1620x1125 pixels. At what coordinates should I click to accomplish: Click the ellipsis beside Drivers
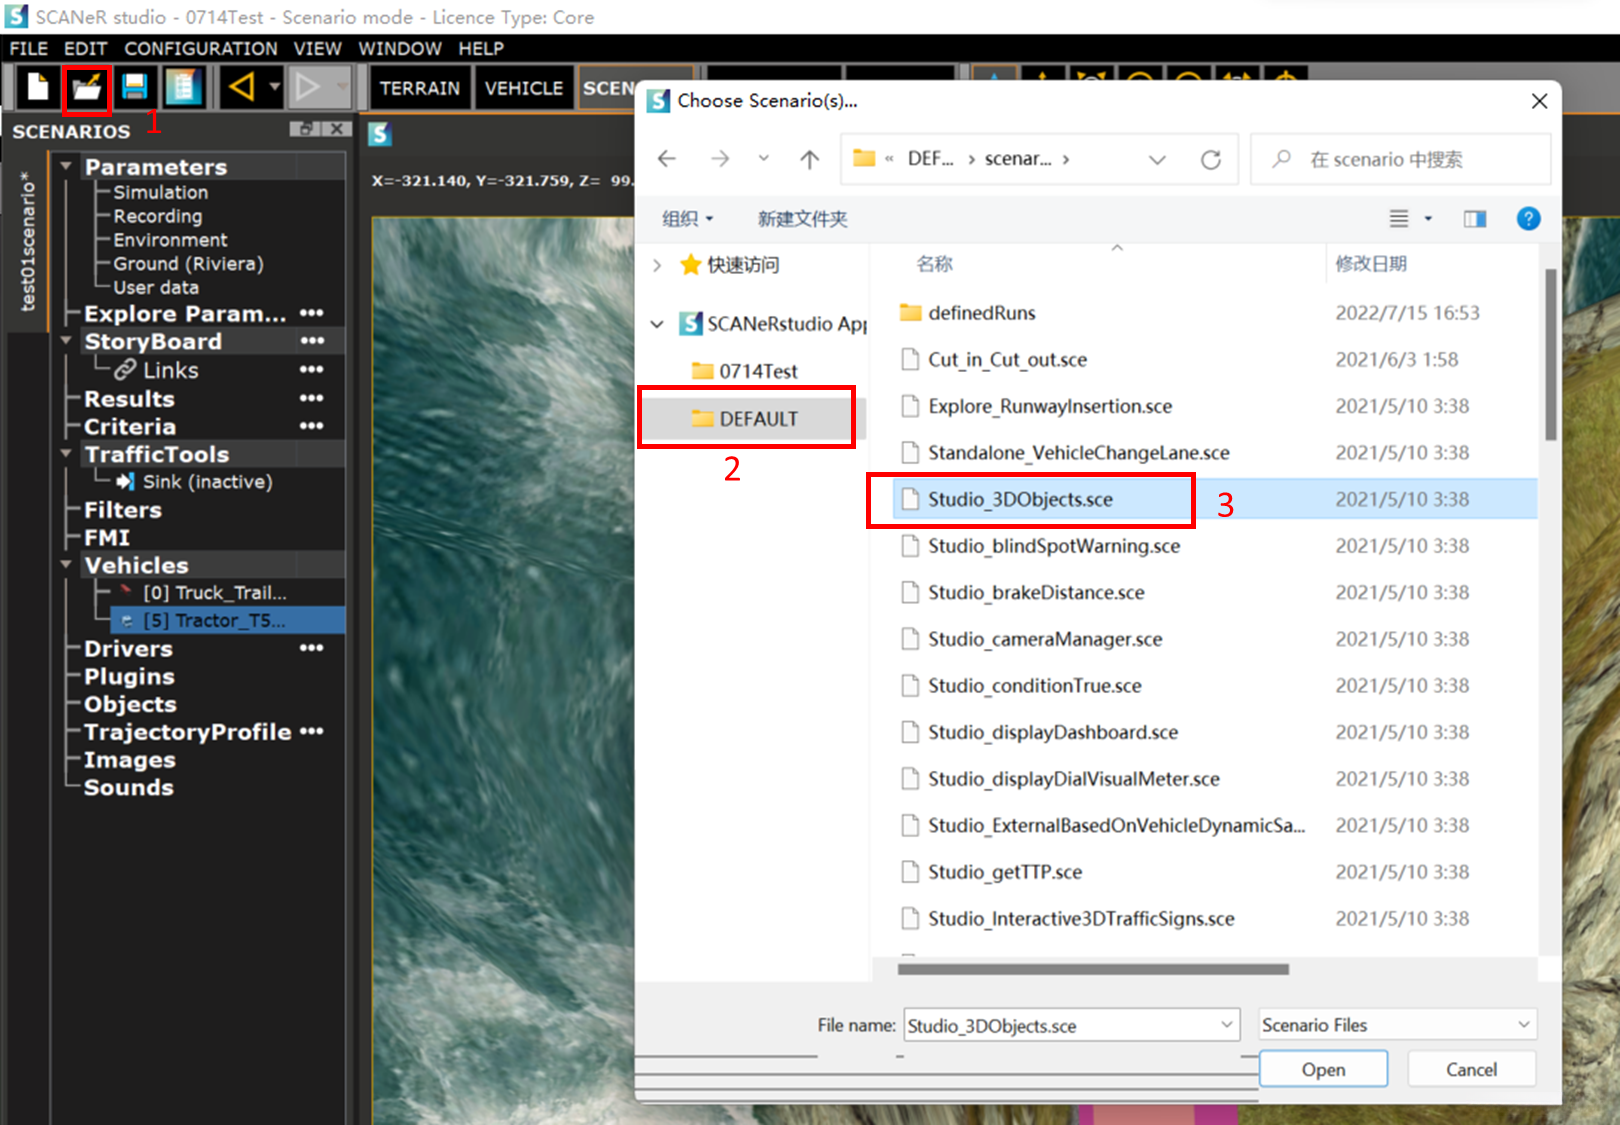click(312, 648)
